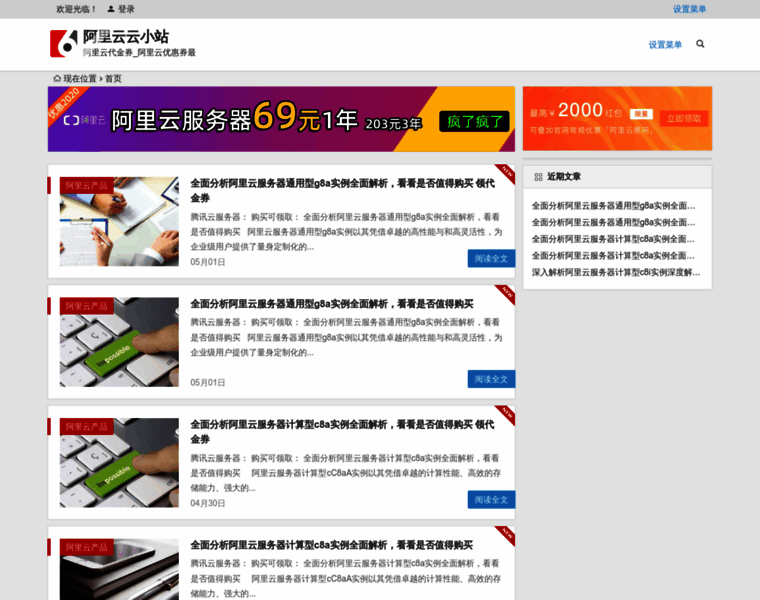Click 疯了疯了 button on purple banner
Viewport: 760px width, 600px height.
coord(474,122)
